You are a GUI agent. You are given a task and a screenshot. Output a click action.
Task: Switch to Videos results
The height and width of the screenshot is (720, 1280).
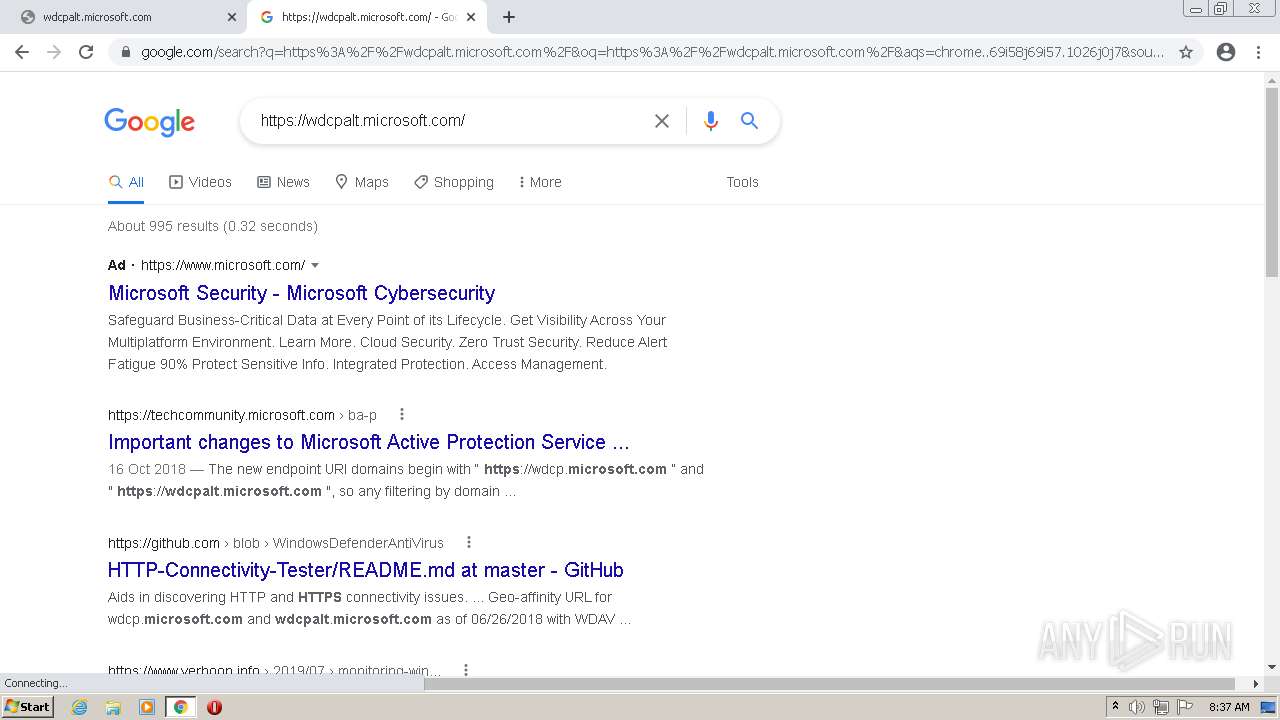[x=200, y=182]
